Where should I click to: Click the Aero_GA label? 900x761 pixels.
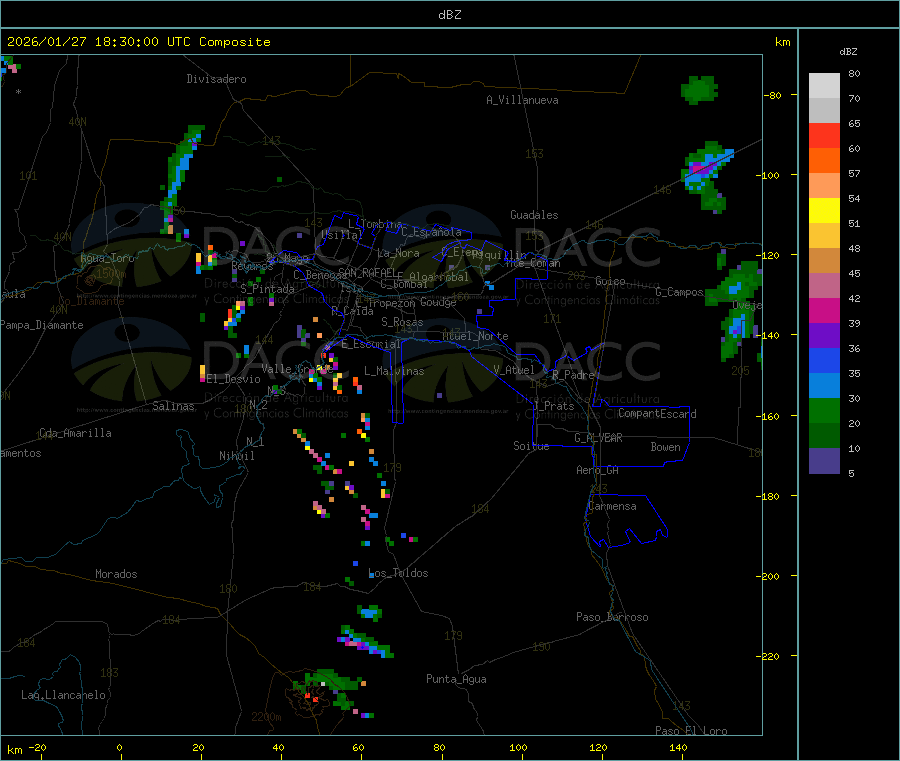tap(598, 470)
